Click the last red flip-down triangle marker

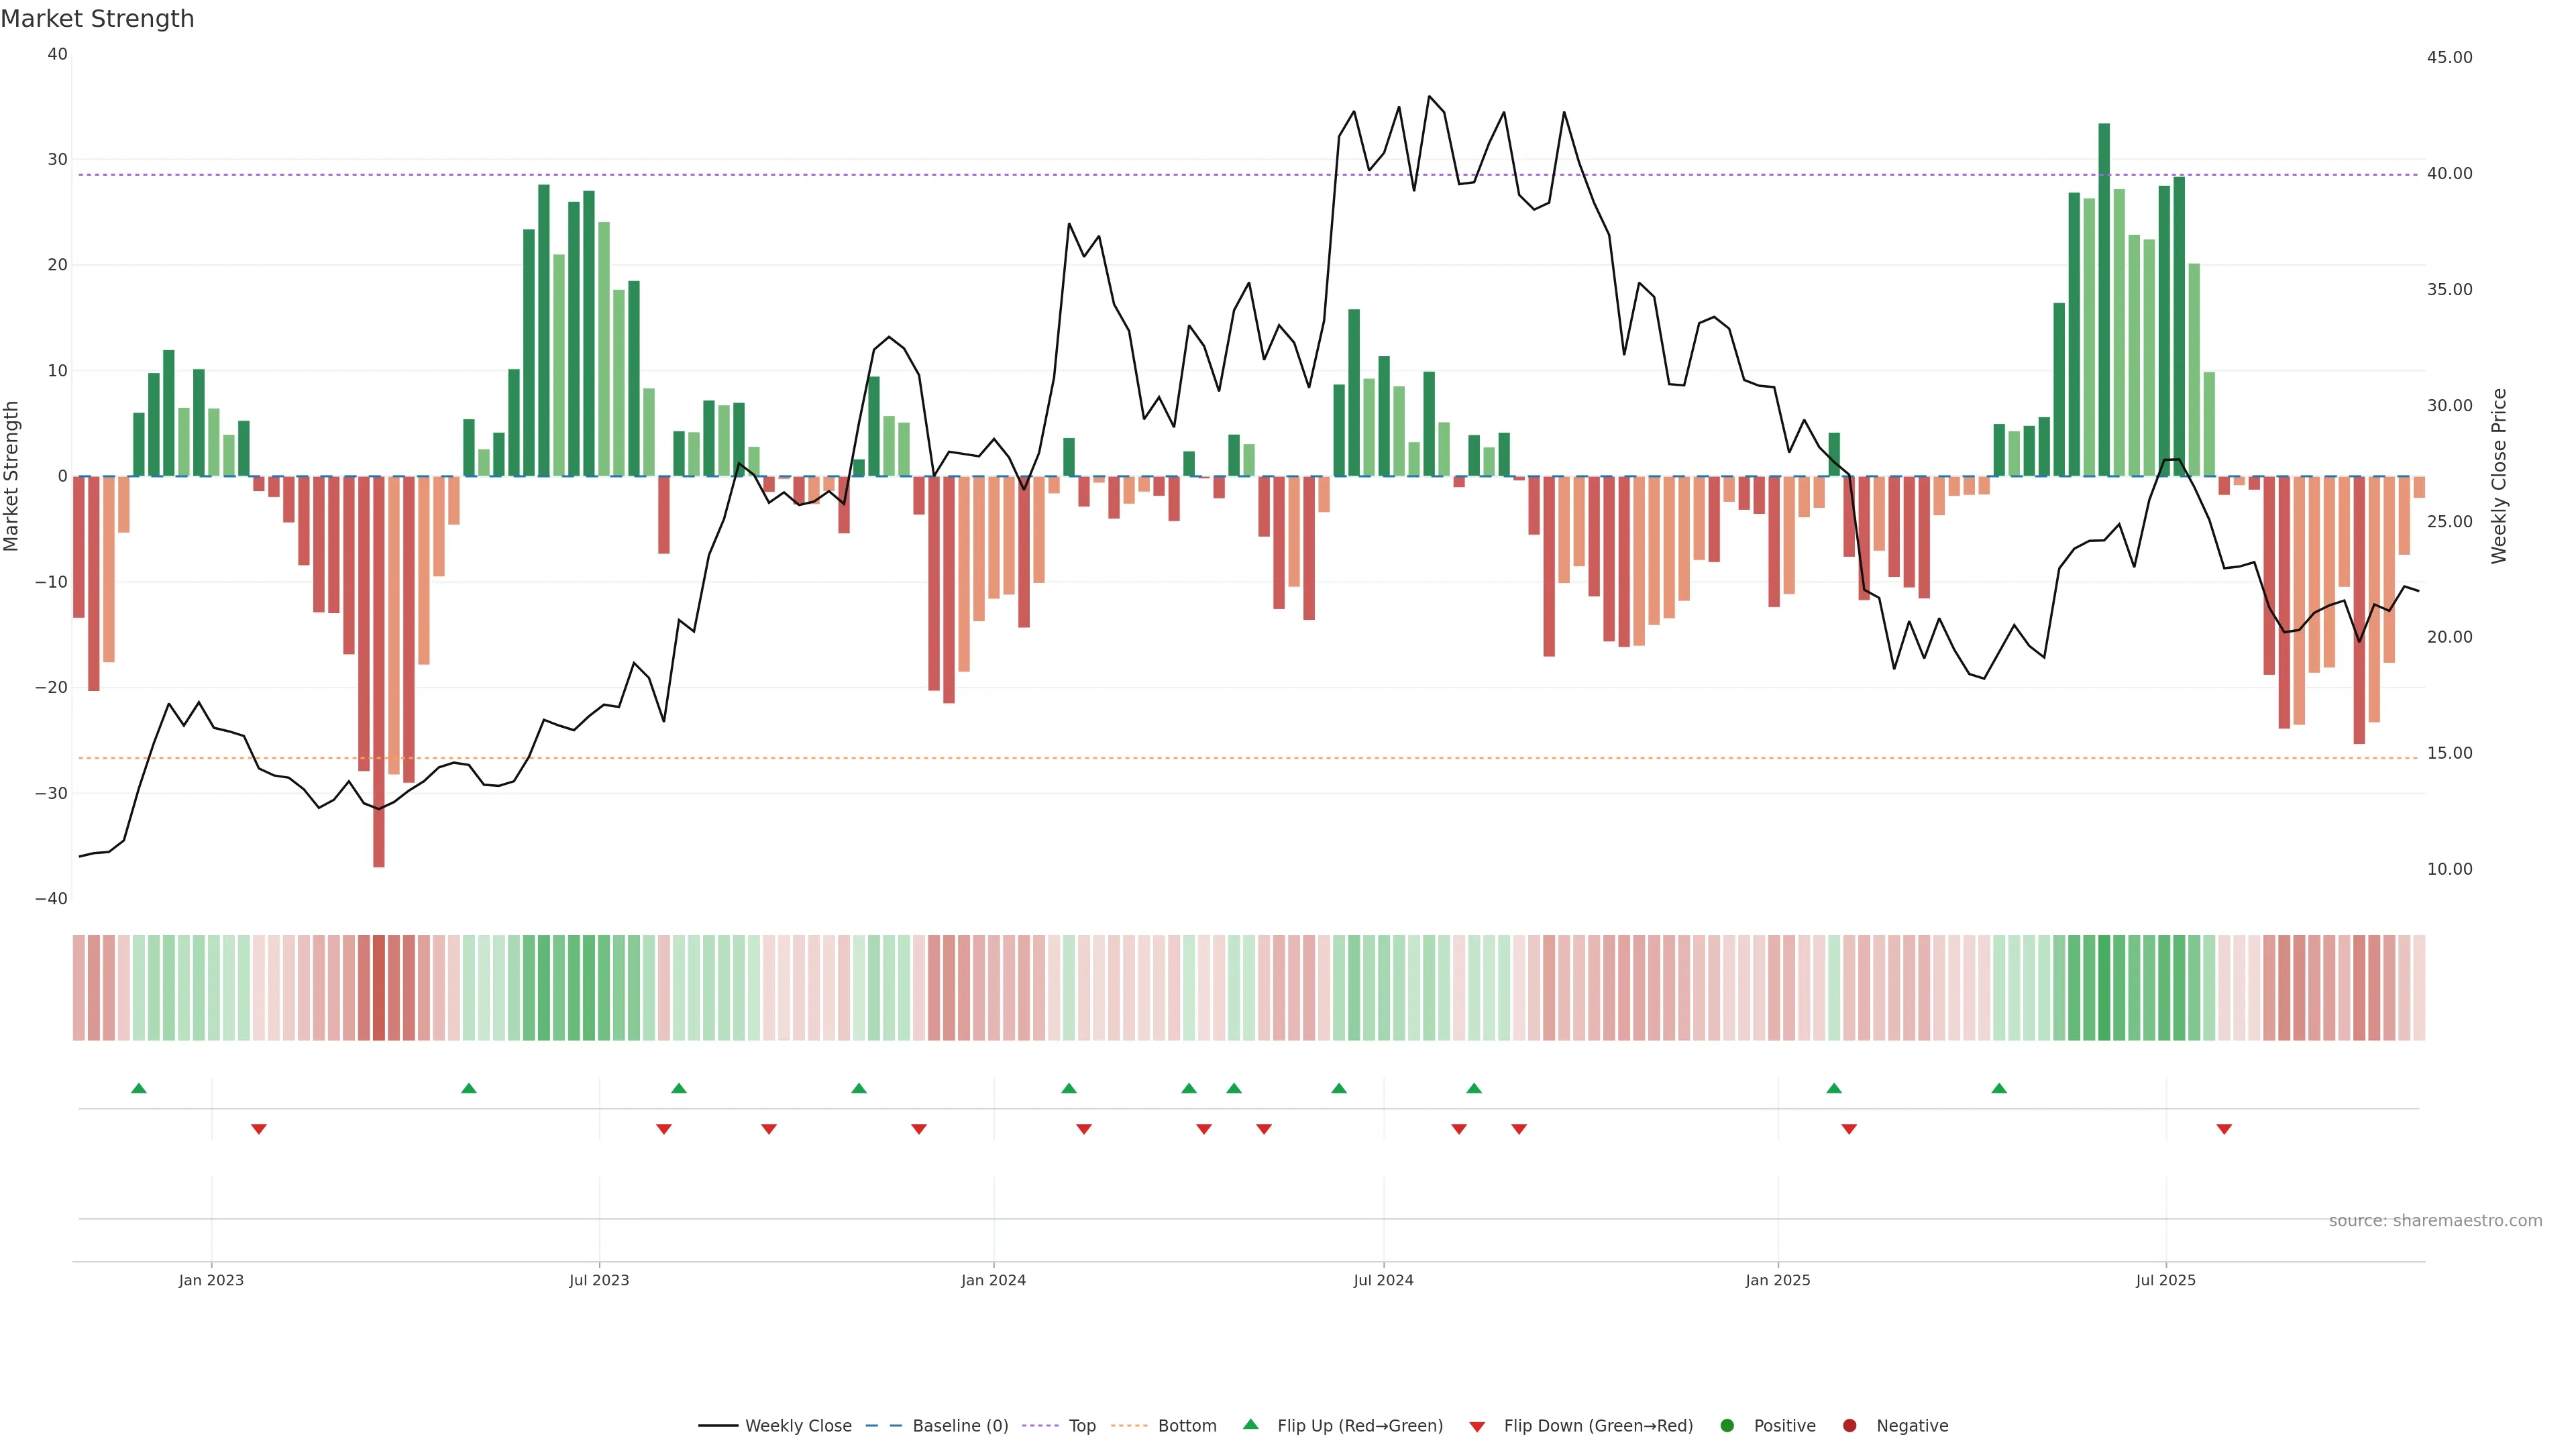click(x=2224, y=1129)
